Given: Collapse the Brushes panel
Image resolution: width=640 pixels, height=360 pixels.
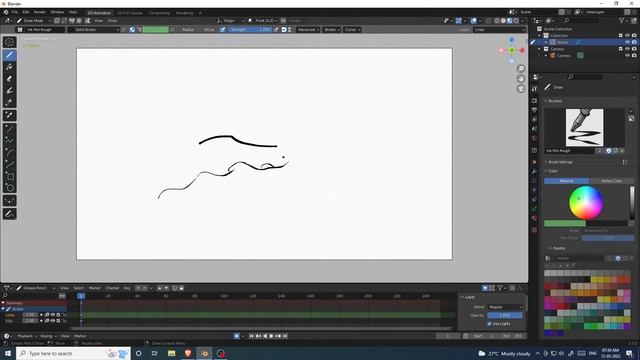Looking at the screenshot, I should [x=554, y=101].
